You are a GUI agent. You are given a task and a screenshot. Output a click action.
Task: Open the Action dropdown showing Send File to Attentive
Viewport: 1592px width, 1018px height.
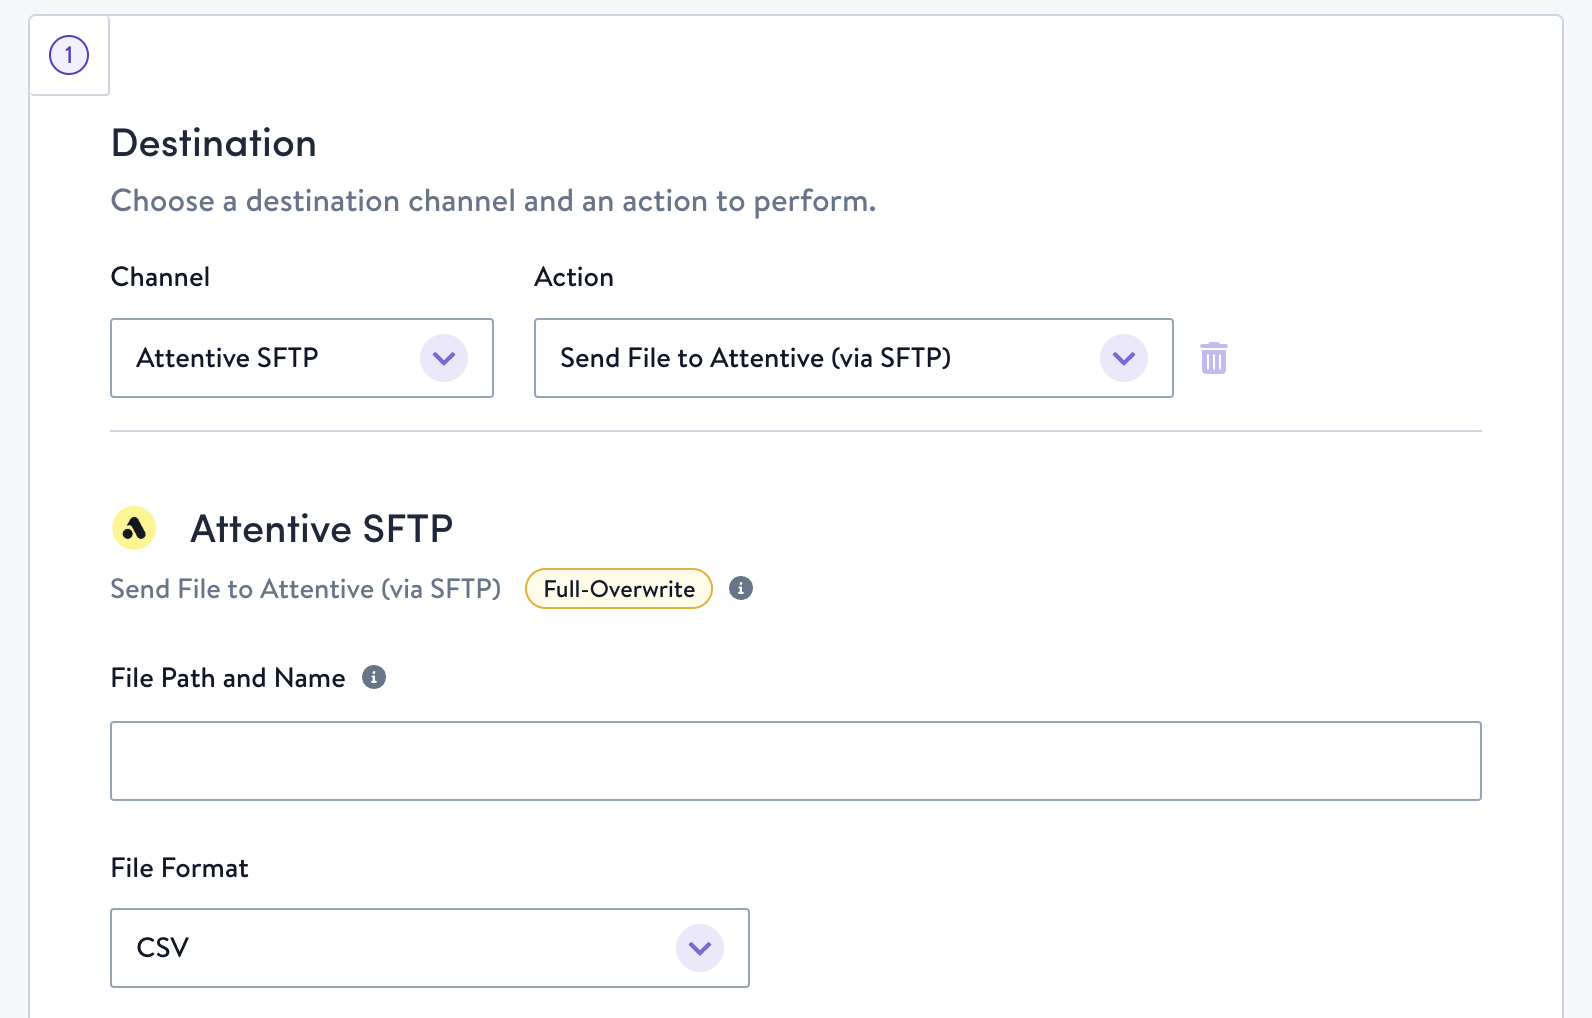click(854, 358)
